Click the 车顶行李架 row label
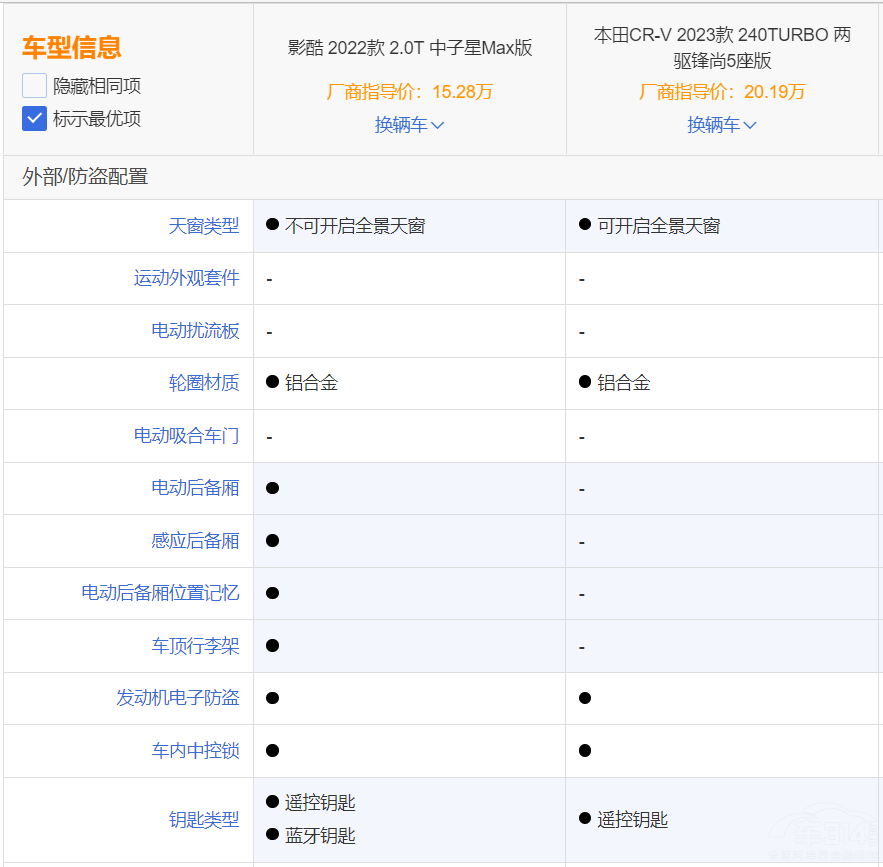The image size is (883, 867). [x=195, y=646]
